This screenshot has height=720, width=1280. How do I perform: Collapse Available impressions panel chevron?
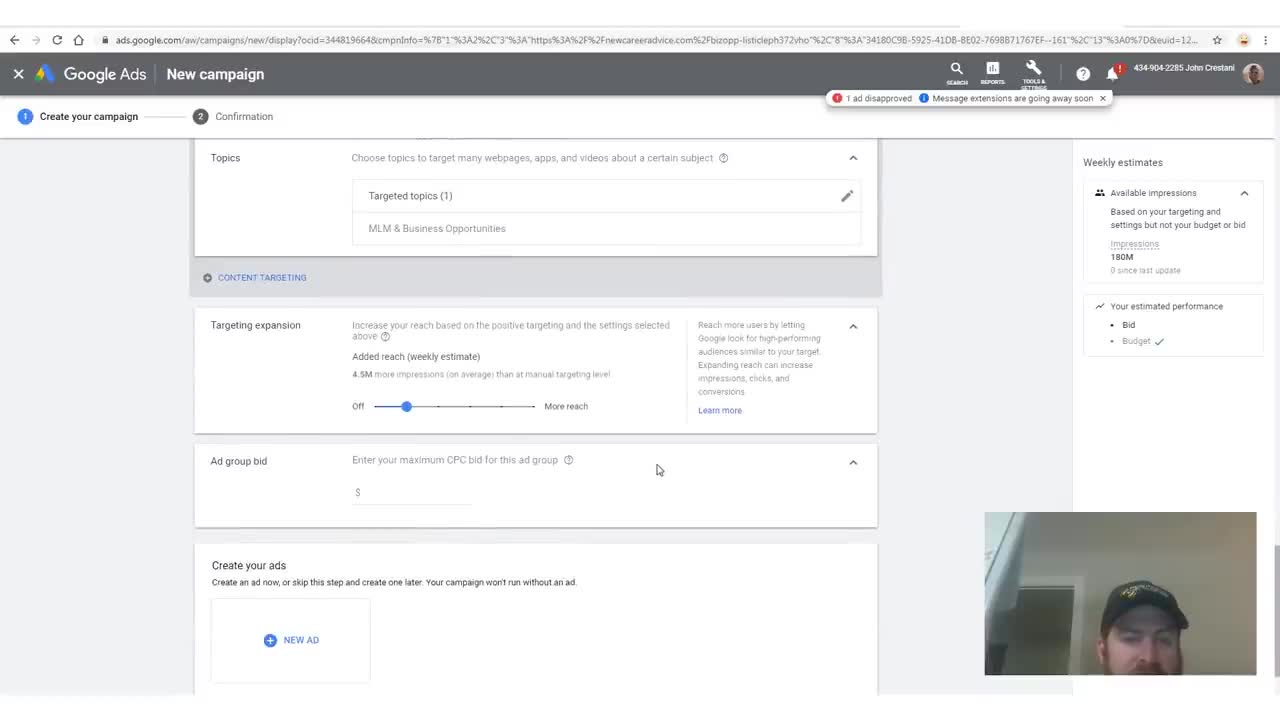(x=1244, y=193)
